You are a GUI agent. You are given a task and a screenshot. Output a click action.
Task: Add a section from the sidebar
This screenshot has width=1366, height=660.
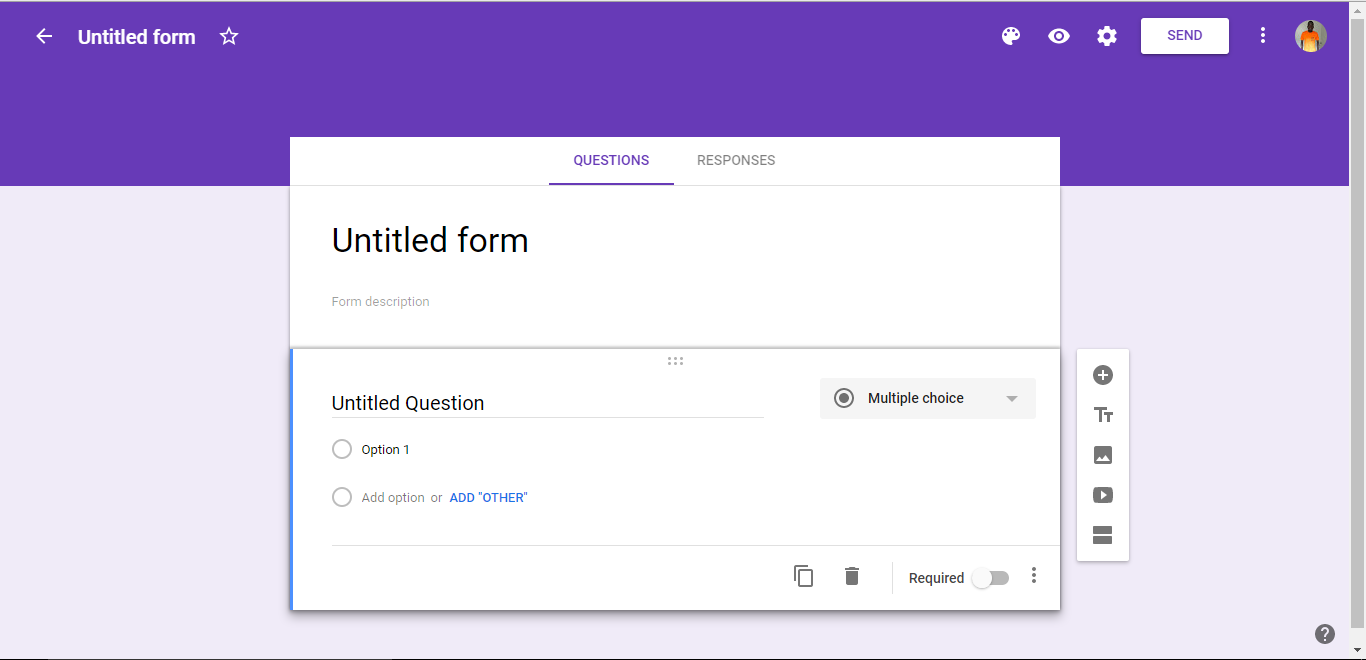click(x=1103, y=535)
